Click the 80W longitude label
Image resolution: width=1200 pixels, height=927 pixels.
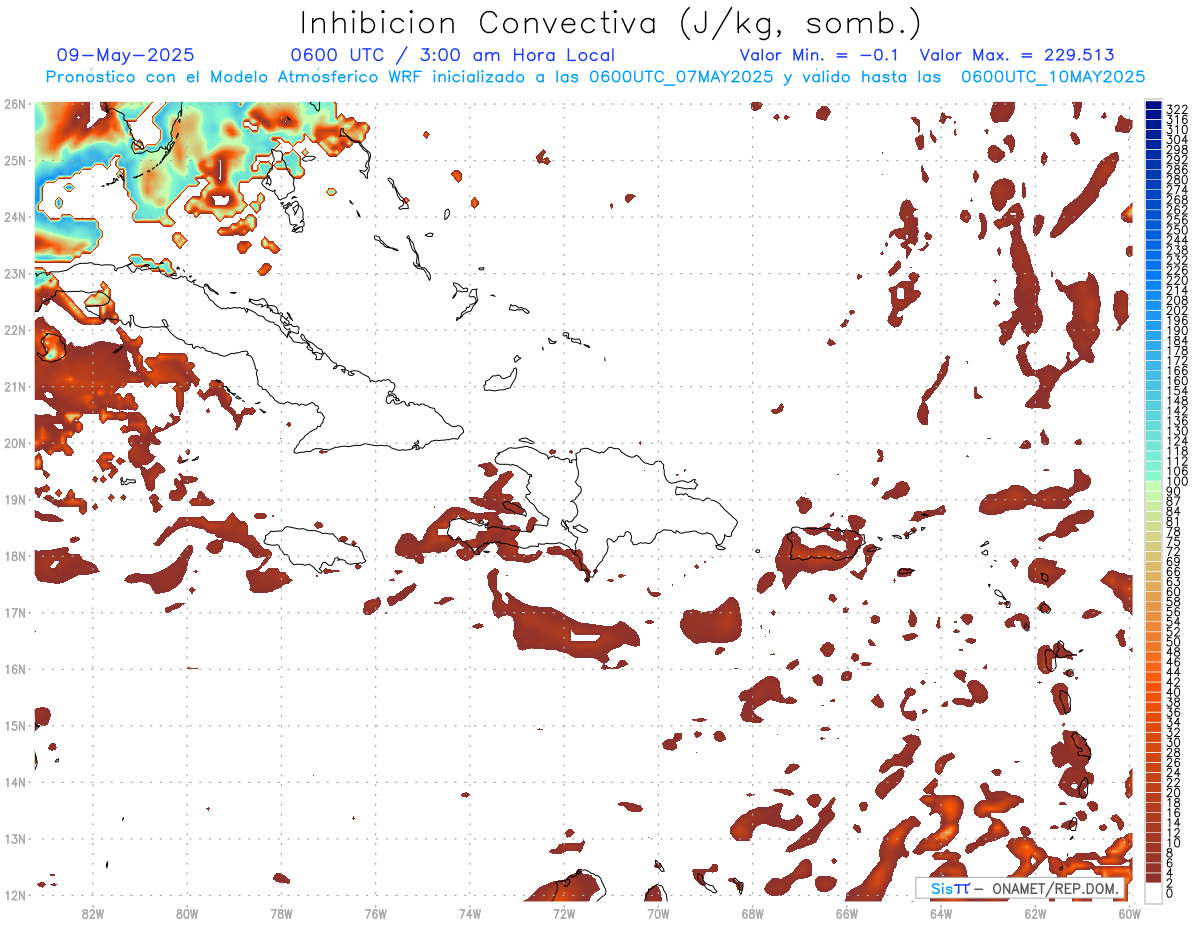[x=187, y=913]
